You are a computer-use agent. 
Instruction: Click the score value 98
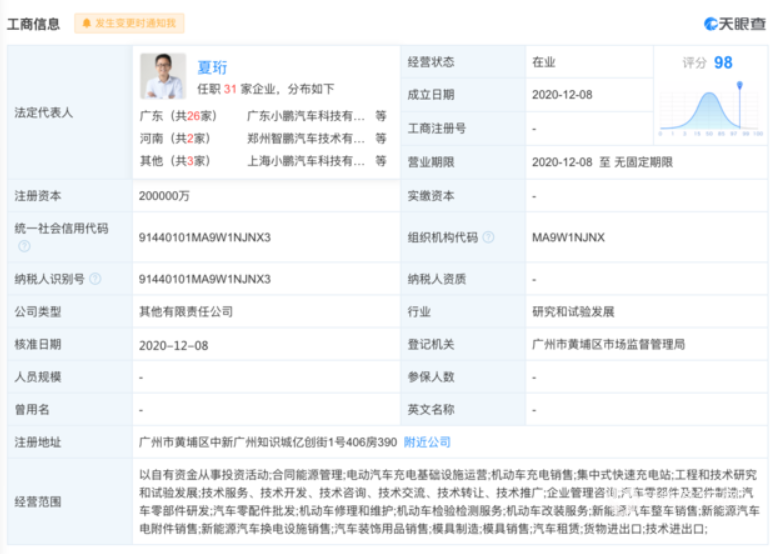coord(723,63)
